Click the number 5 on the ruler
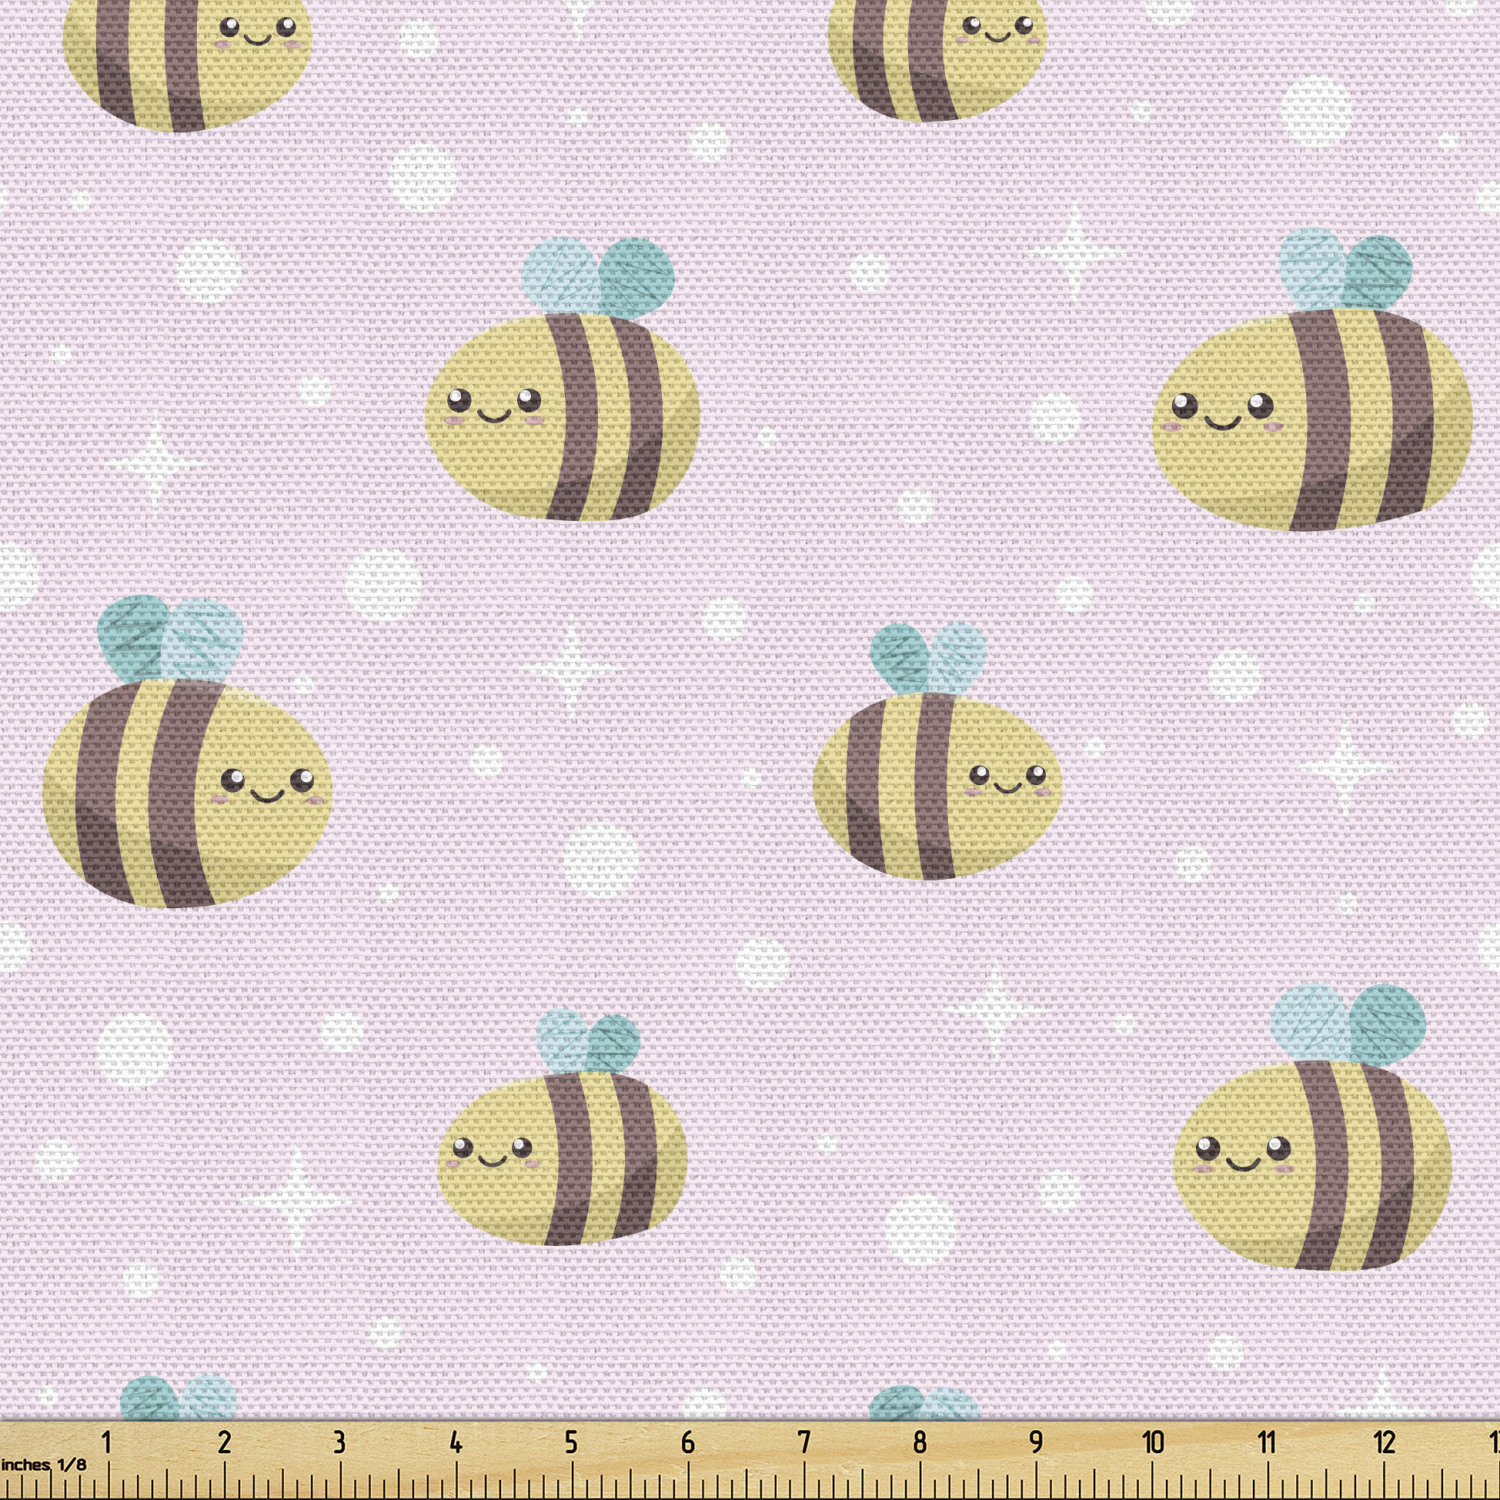 tap(571, 1442)
